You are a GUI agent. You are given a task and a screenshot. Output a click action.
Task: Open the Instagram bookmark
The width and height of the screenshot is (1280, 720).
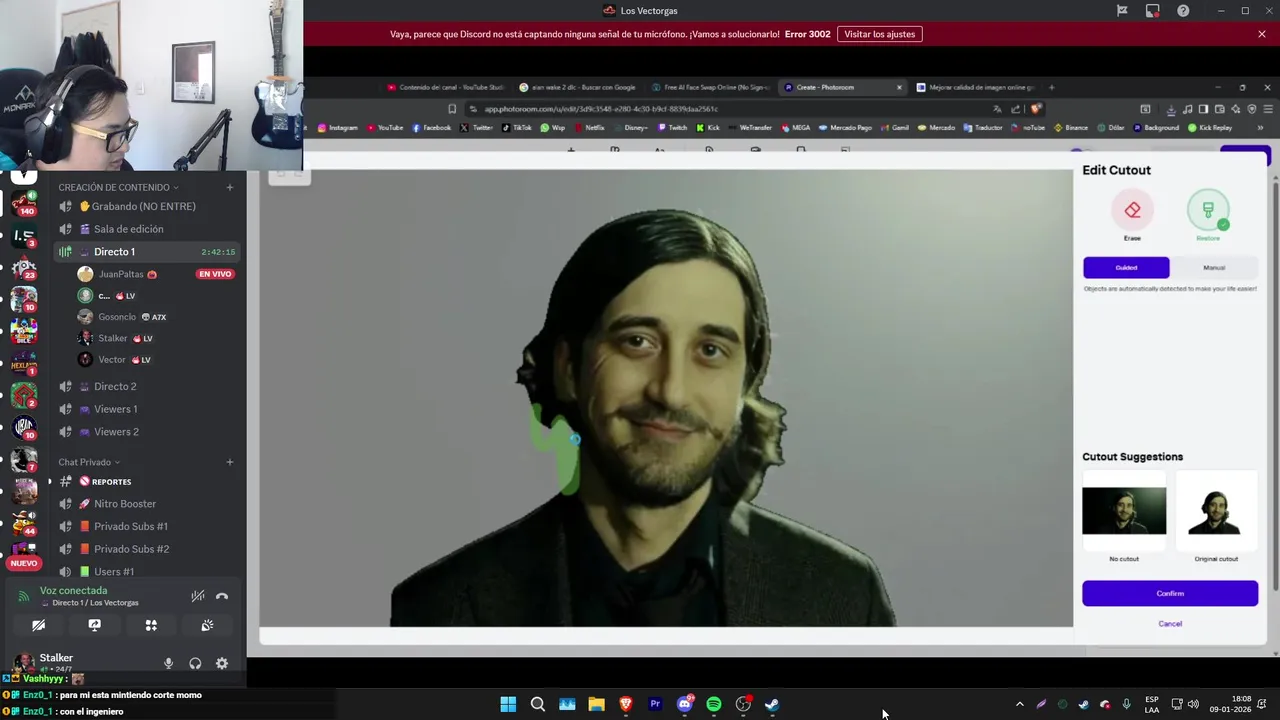[337, 128]
